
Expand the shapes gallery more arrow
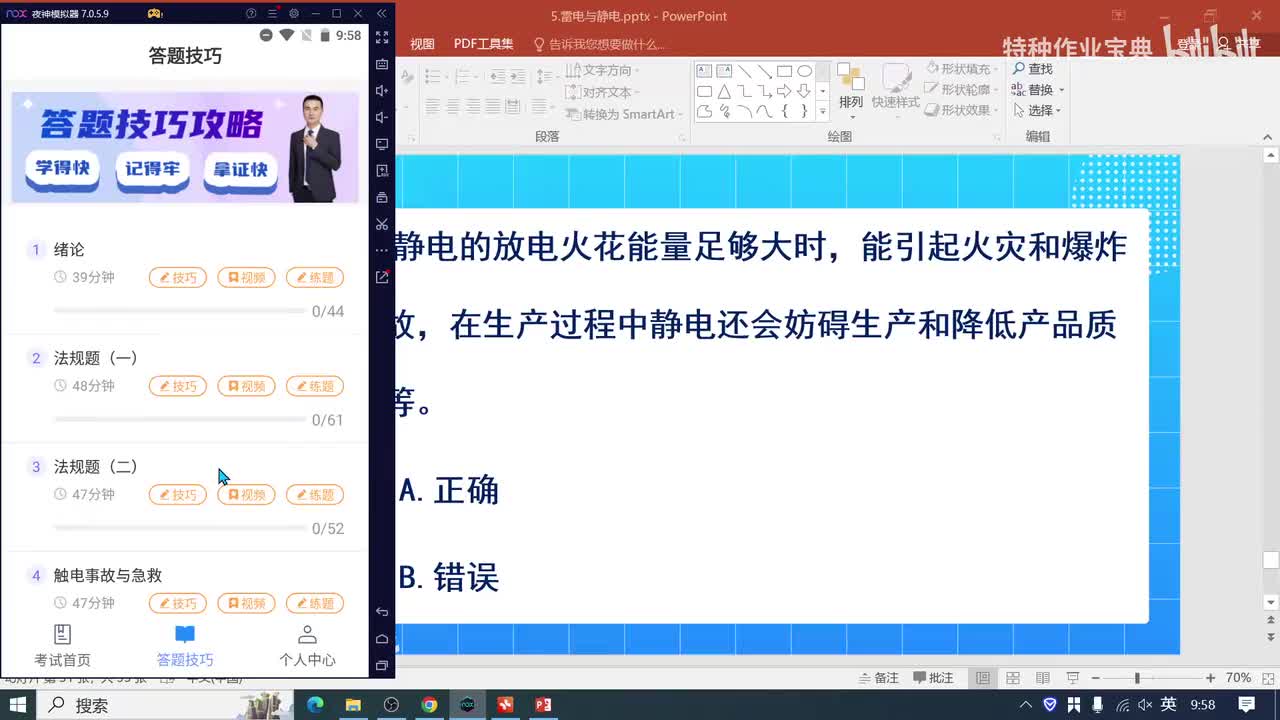[x=823, y=111]
